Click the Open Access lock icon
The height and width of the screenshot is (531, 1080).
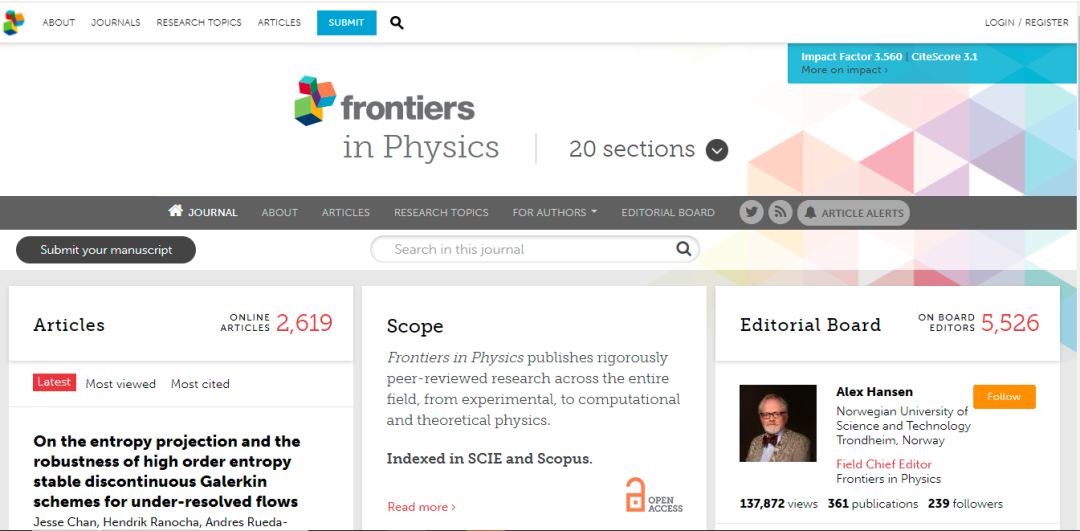tap(635, 495)
